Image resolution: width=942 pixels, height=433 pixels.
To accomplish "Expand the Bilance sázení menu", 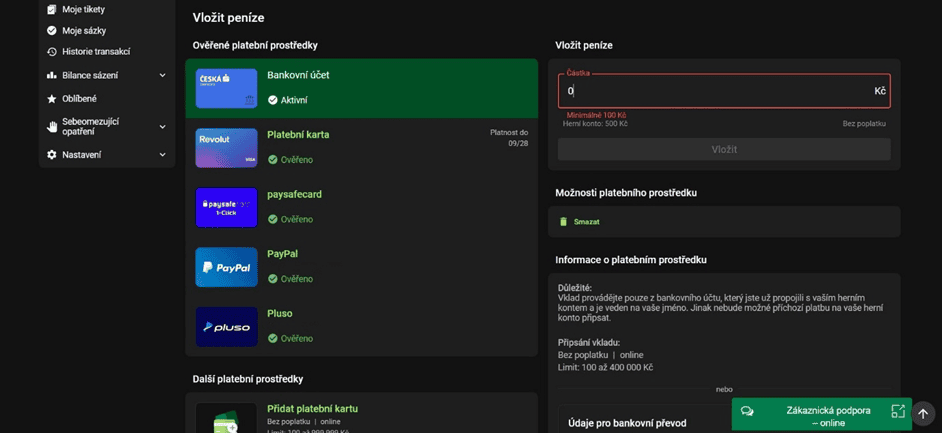I will (107, 75).
